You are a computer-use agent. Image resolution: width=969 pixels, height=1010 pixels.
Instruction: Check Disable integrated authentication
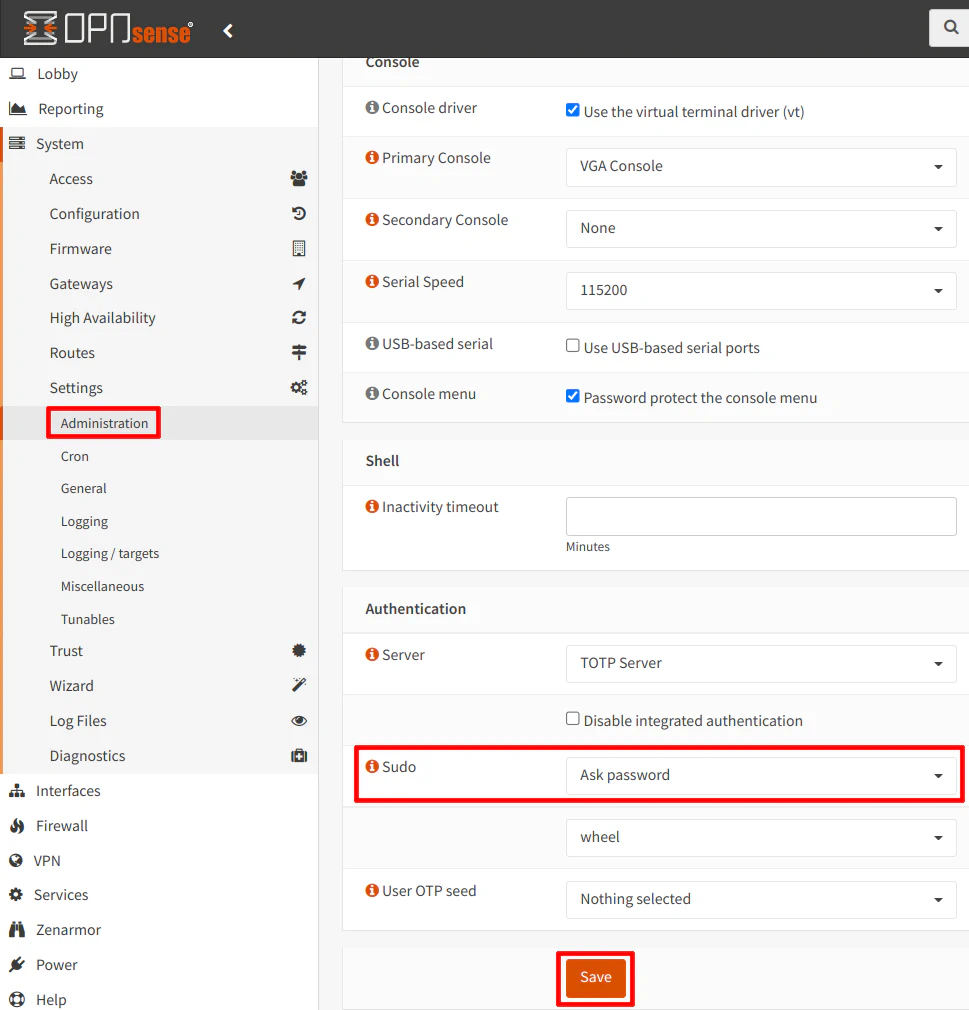[x=572, y=719]
